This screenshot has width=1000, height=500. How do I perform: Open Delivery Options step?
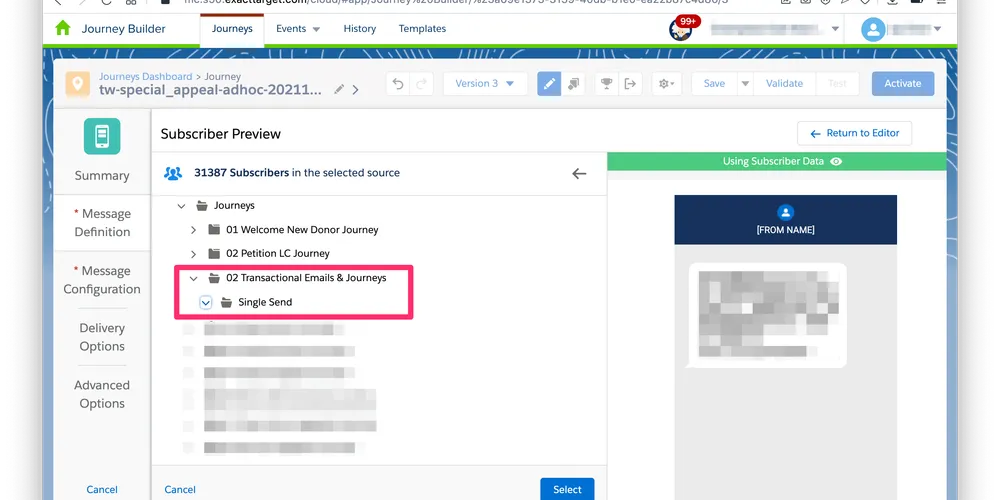[x=102, y=337]
